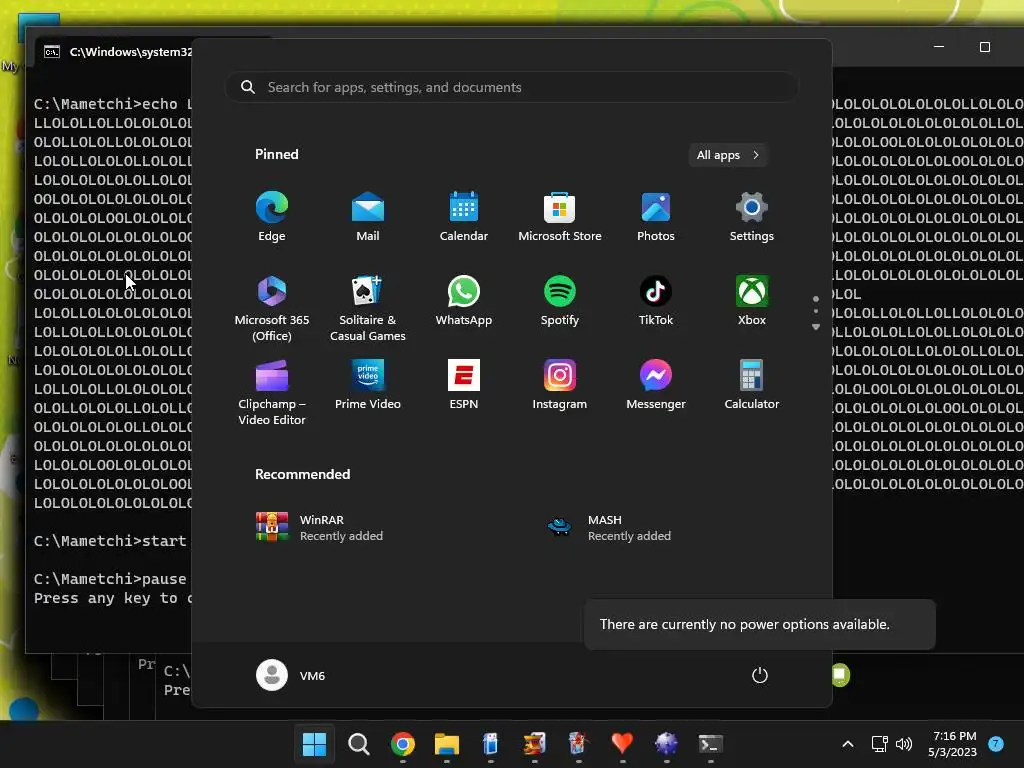The height and width of the screenshot is (768, 1024).
Task: Open Google Chrome from taskbar
Action: pos(402,744)
